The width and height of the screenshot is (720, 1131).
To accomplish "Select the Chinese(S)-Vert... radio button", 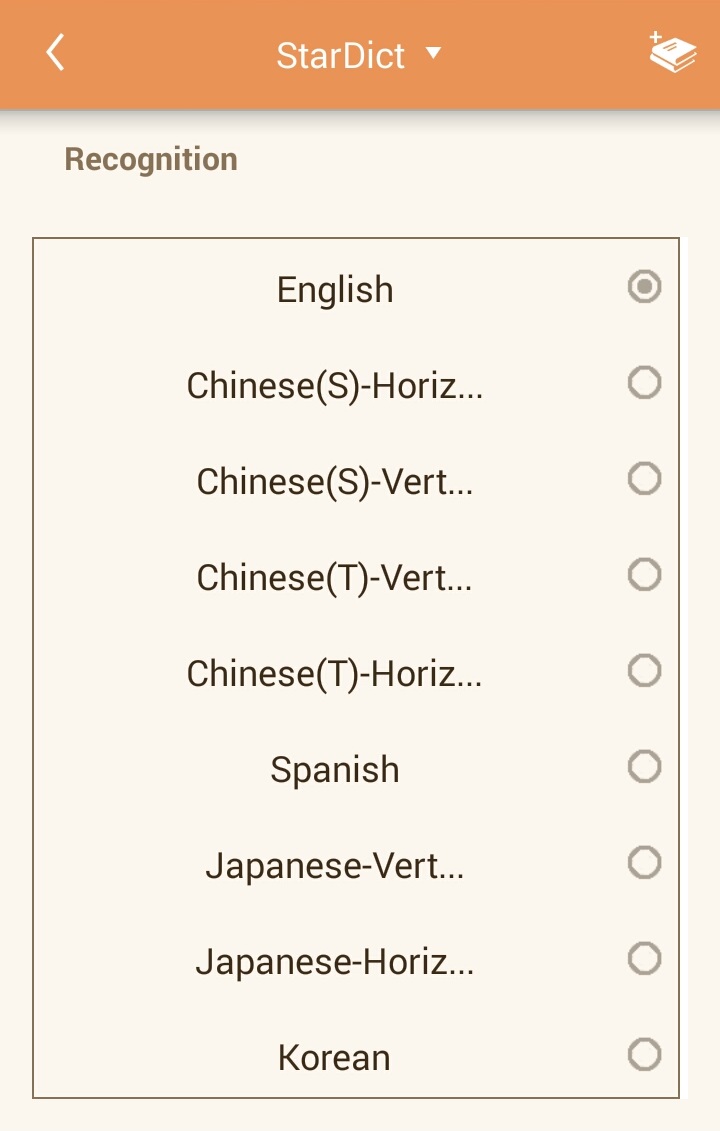I will tap(644, 479).
